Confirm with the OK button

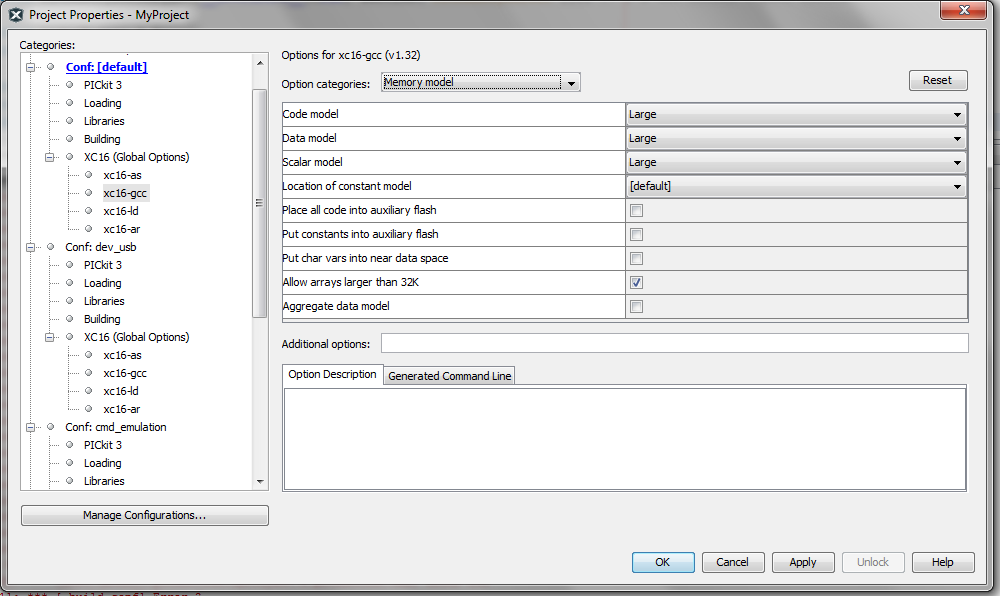point(663,562)
